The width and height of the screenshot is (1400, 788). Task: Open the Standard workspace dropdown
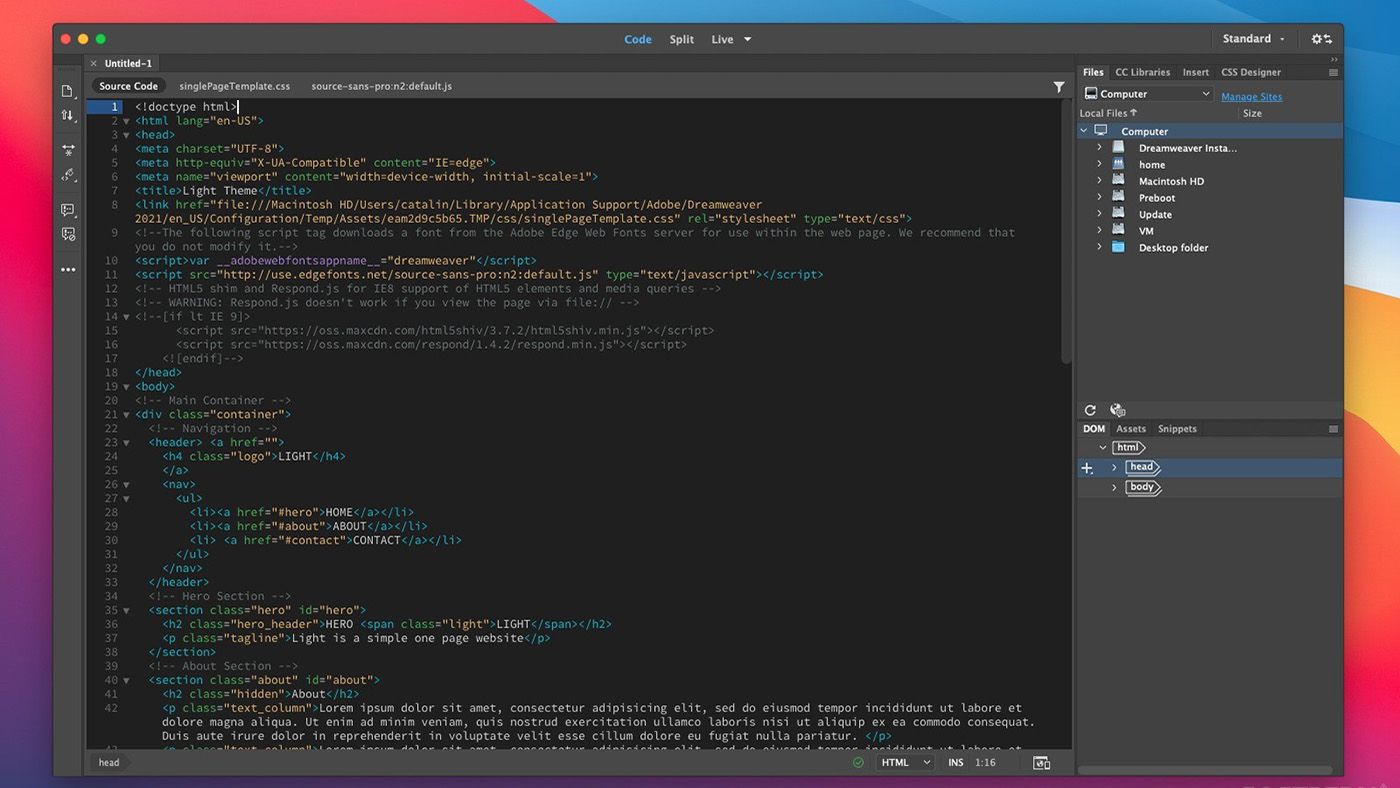coord(1253,39)
